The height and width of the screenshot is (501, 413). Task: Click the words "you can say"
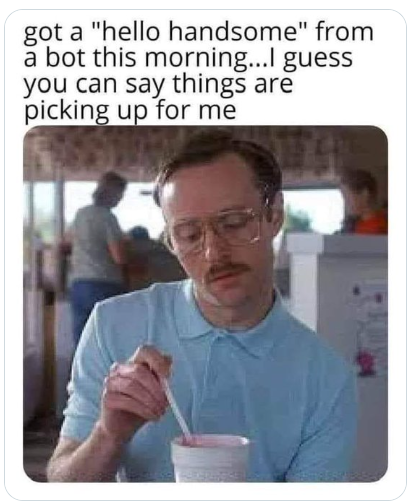tap(93, 85)
